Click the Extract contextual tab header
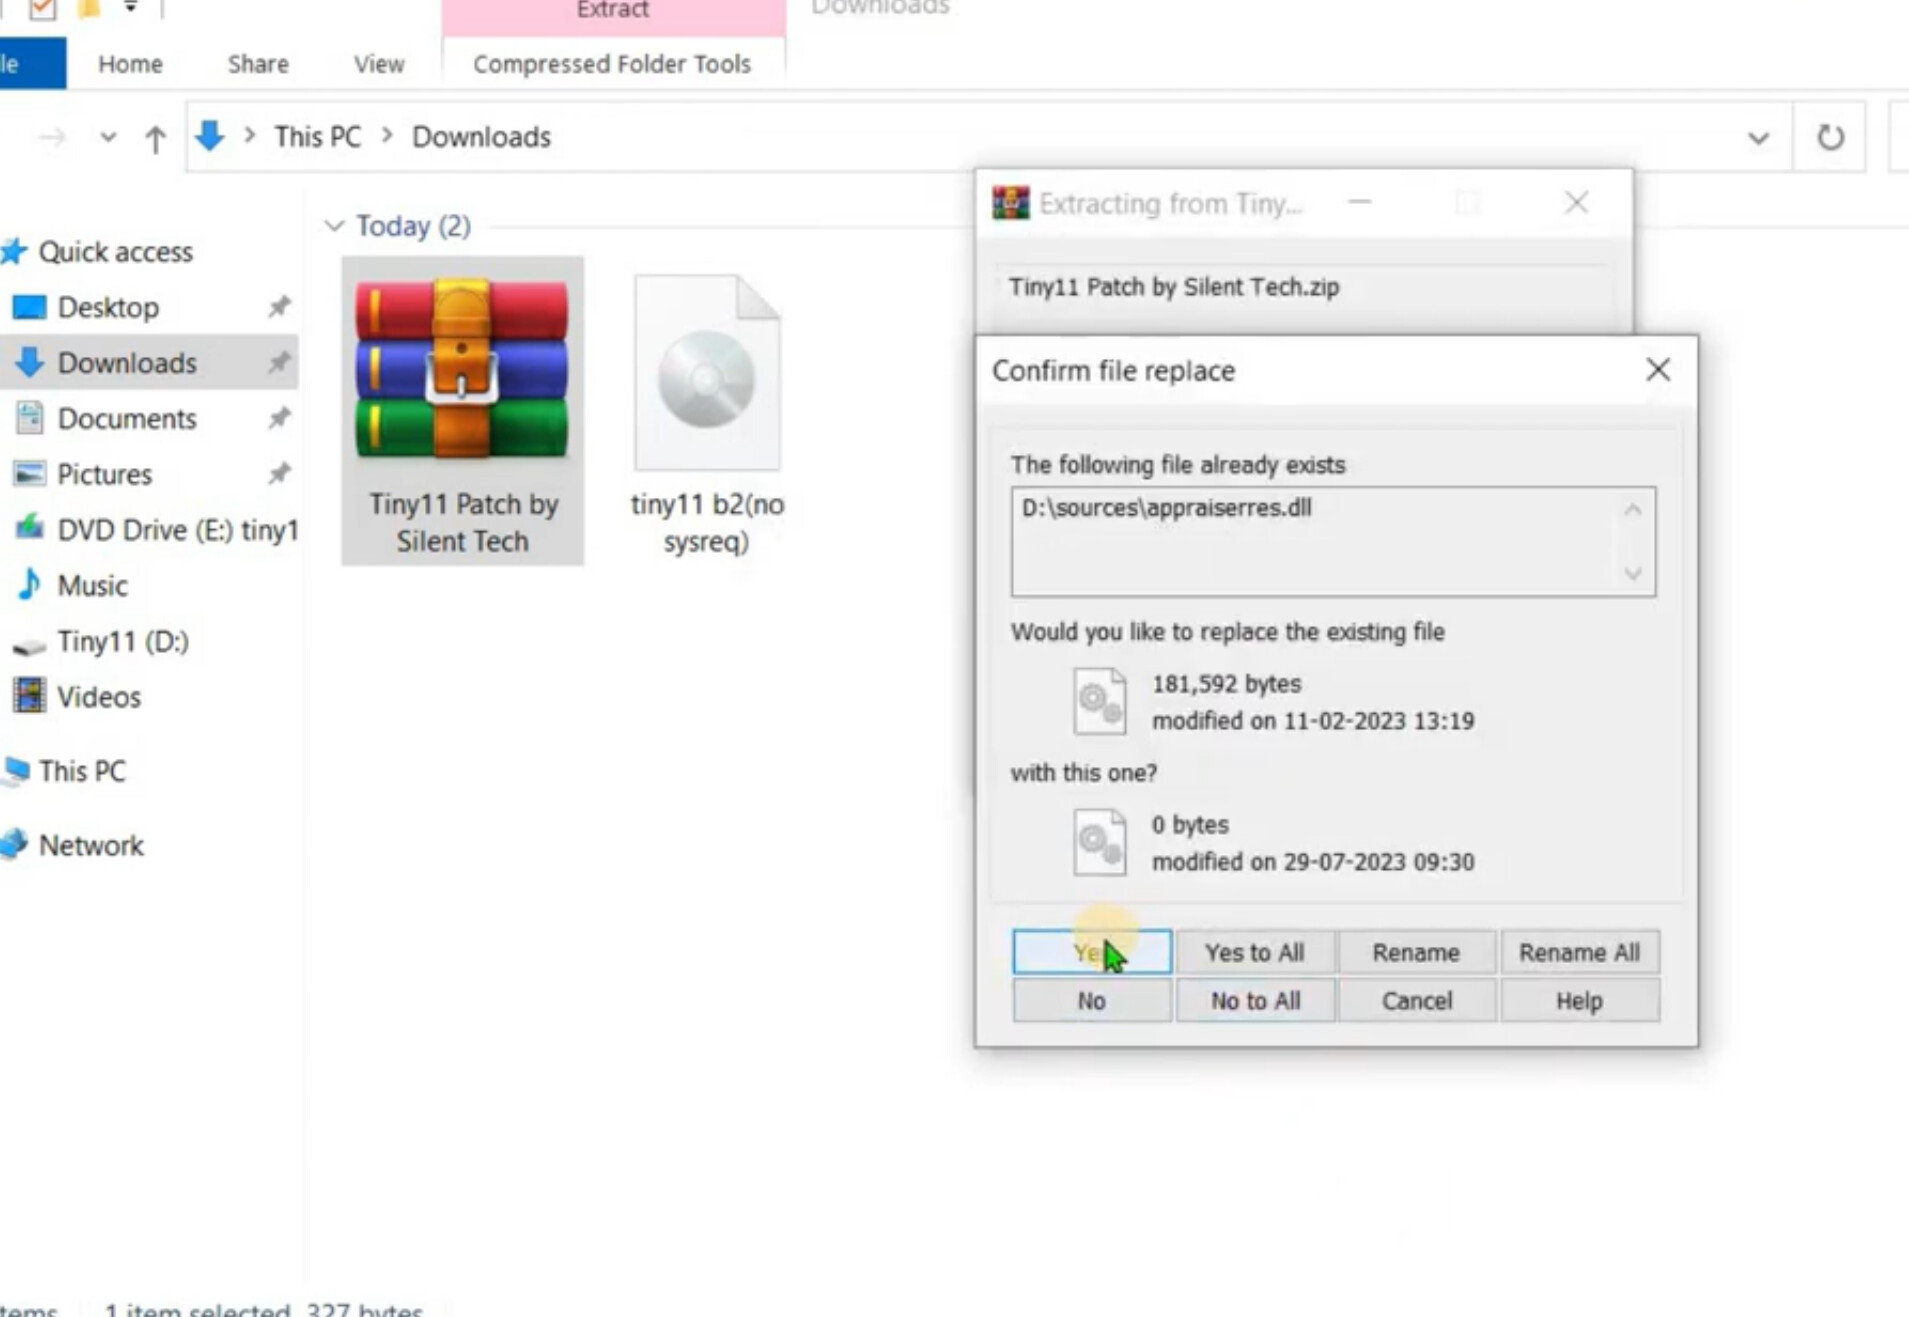The image size is (1909, 1317). click(x=613, y=12)
